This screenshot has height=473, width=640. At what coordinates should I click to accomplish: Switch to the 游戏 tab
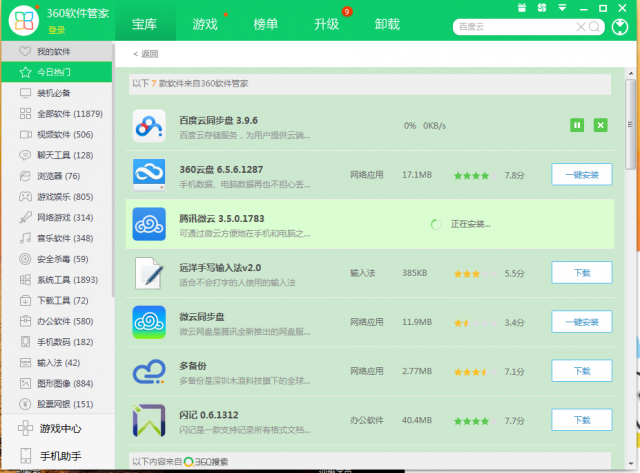click(x=205, y=24)
